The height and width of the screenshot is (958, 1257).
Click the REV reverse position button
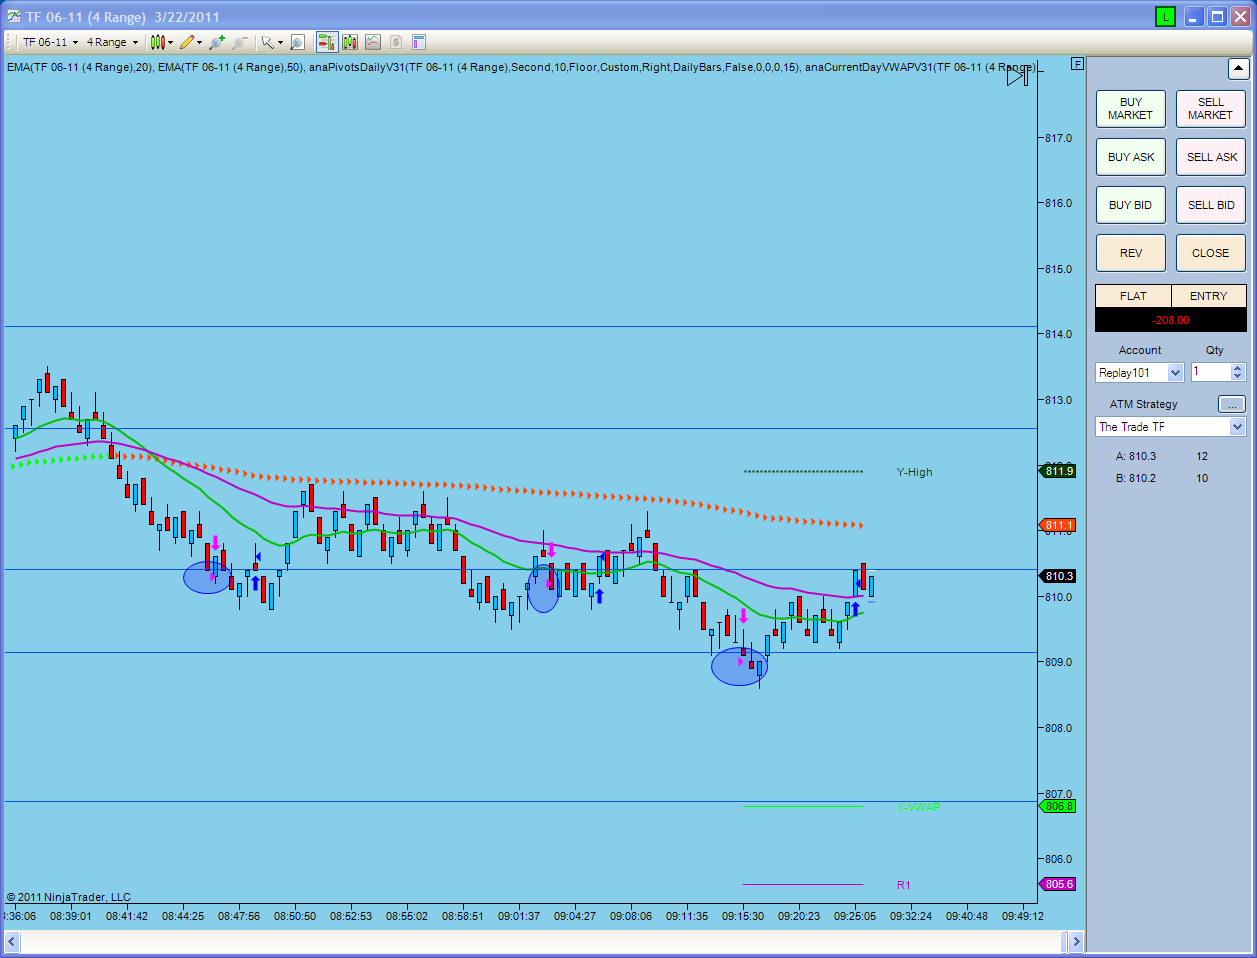[1130, 253]
